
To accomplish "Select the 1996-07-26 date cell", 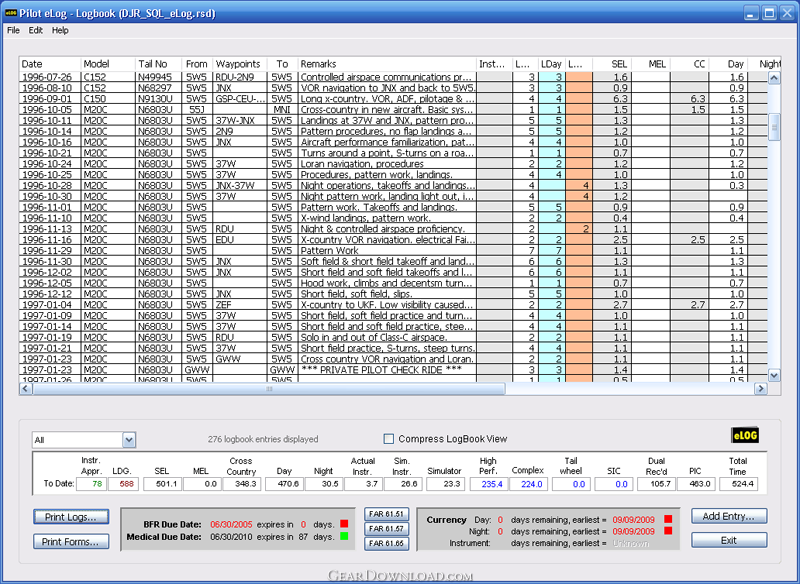I will coord(50,77).
